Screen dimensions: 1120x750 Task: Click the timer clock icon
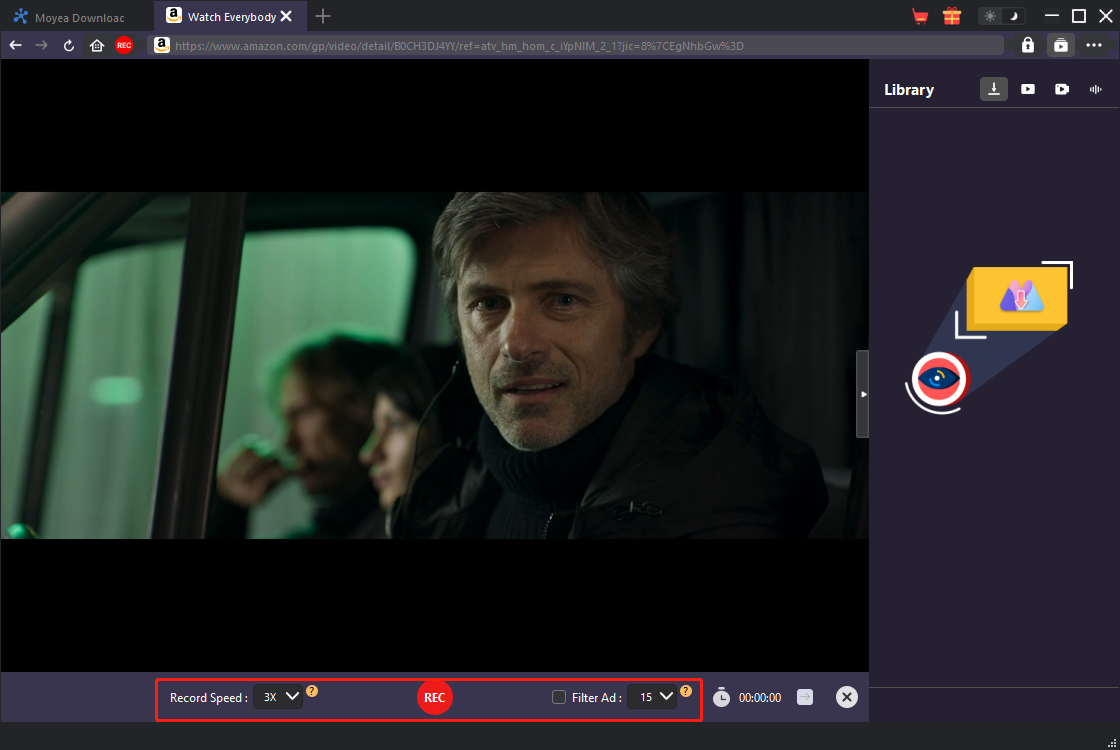coord(721,697)
